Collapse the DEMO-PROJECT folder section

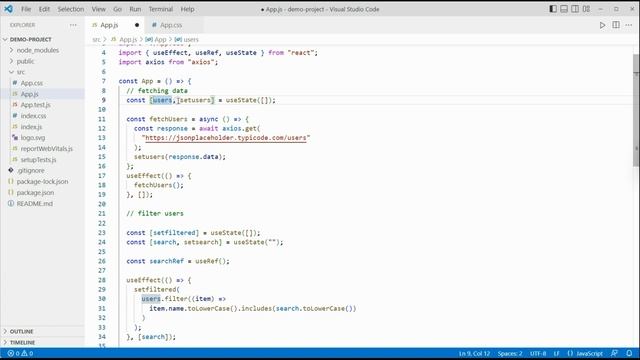coord(31,39)
